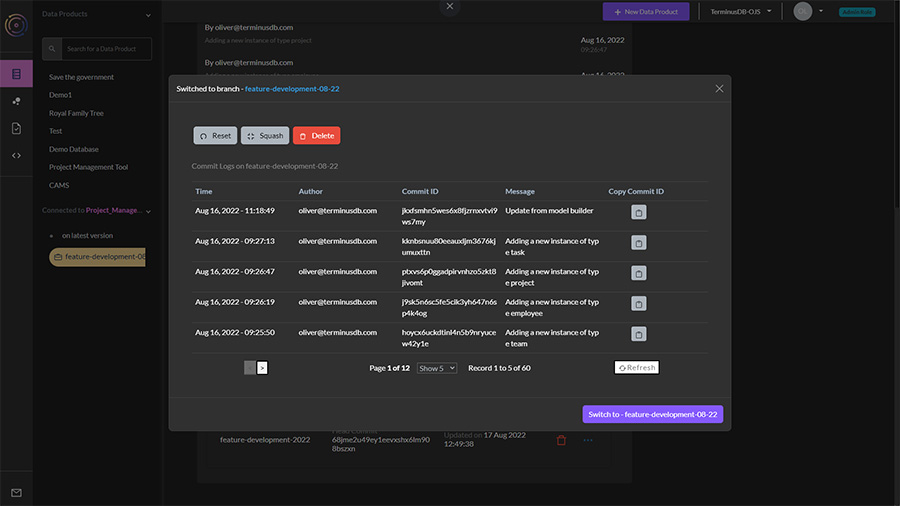Open Save the government data product
The height and width of the screenshot is (506, 900).
coord(82,77)
